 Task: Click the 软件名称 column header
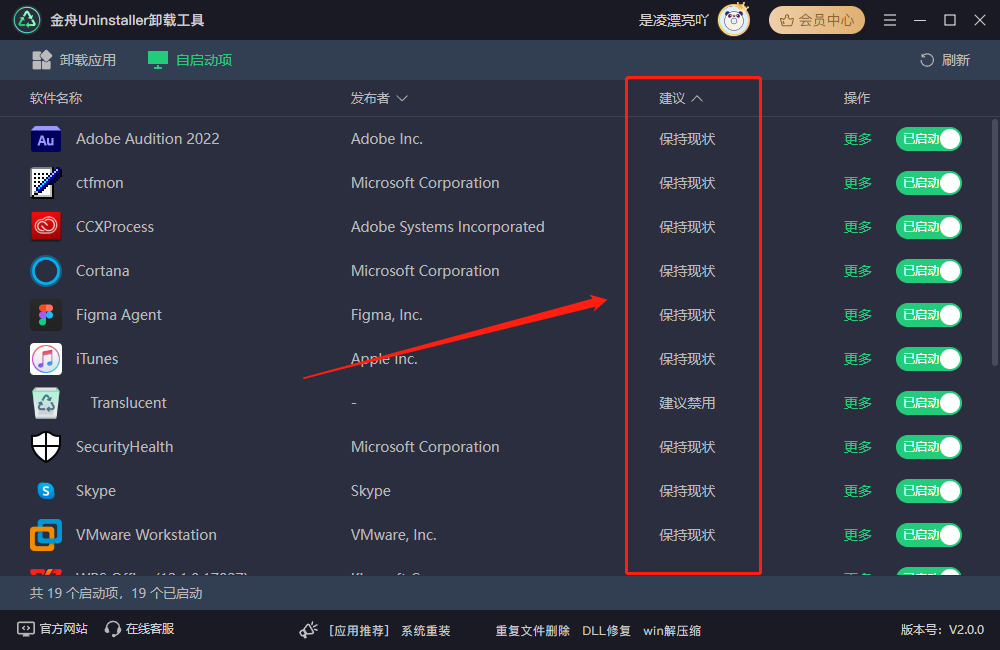(x=56, y=98)
